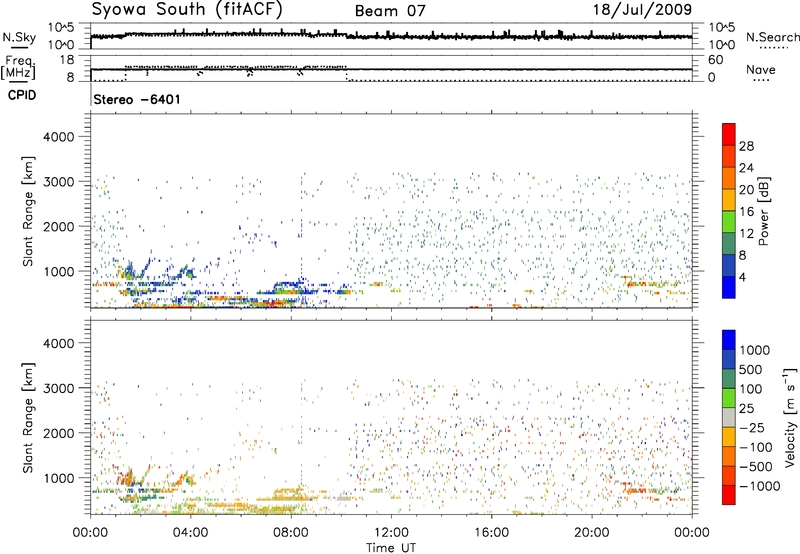800x554 pixels.
Task: Select the 'CPID' label
Action: click(22, 95)
